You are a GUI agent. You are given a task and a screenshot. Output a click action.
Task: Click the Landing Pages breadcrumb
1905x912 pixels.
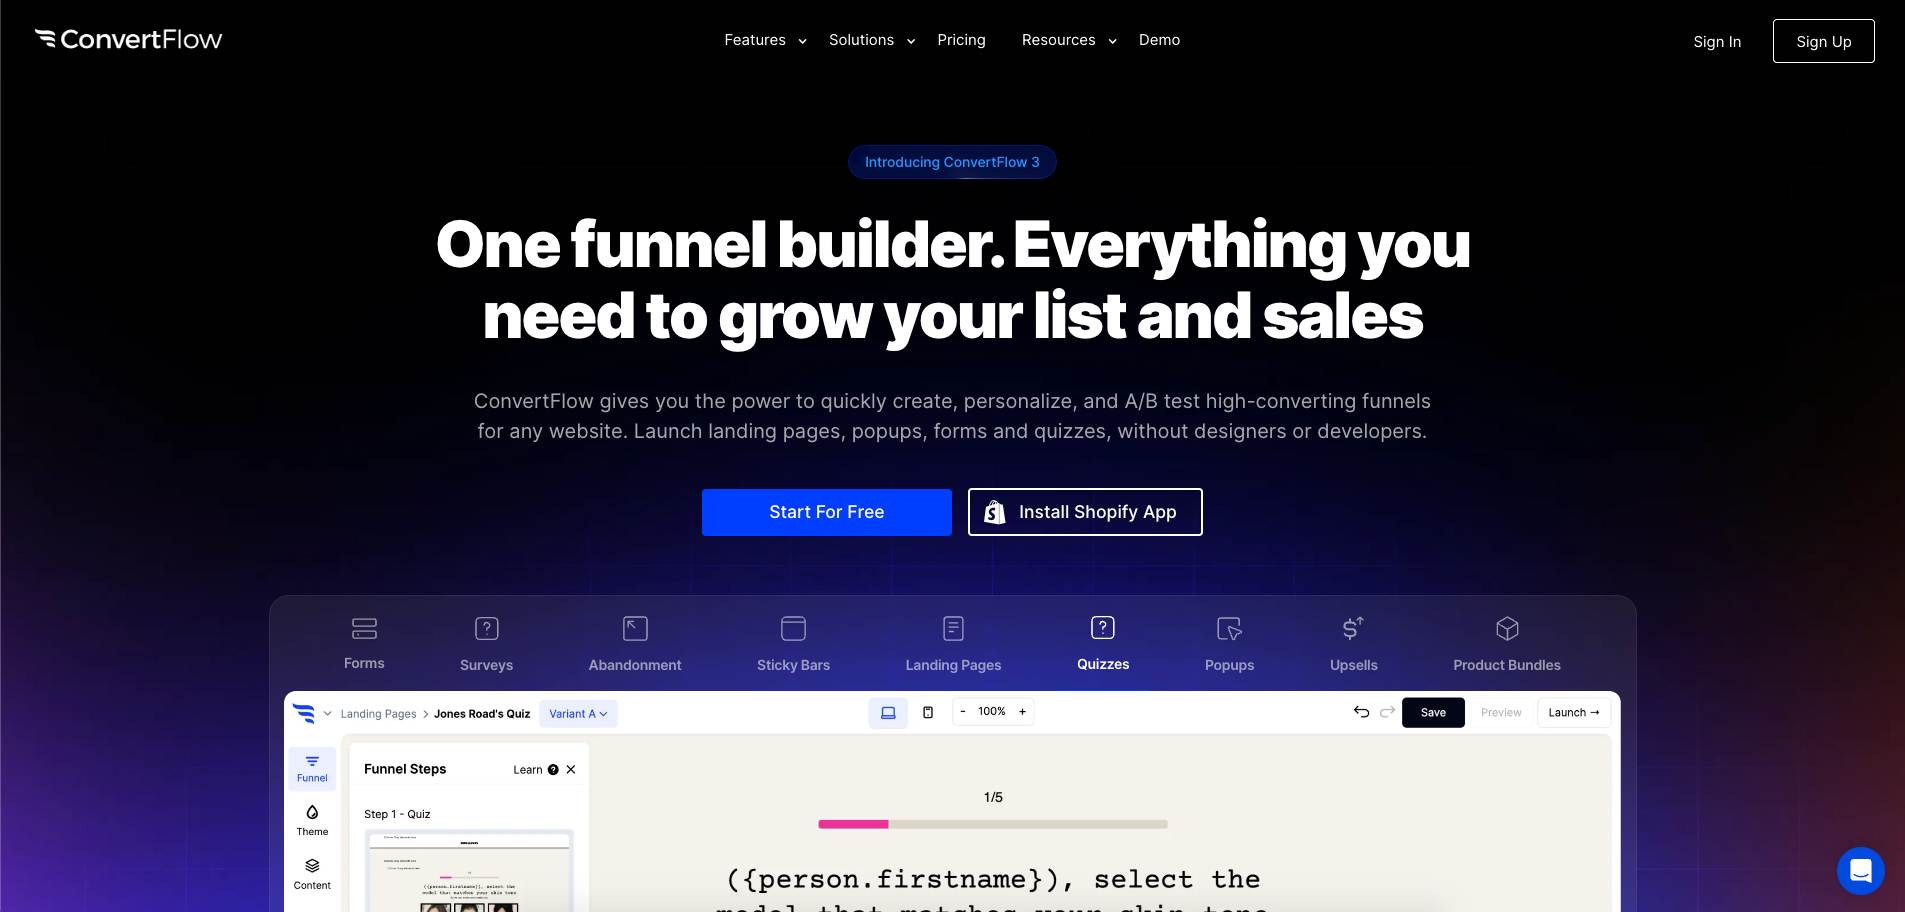tap(378, 714)
